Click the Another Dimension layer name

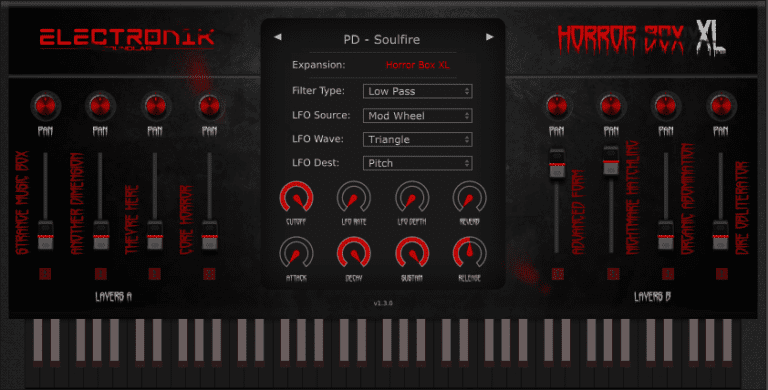(77, 204)
